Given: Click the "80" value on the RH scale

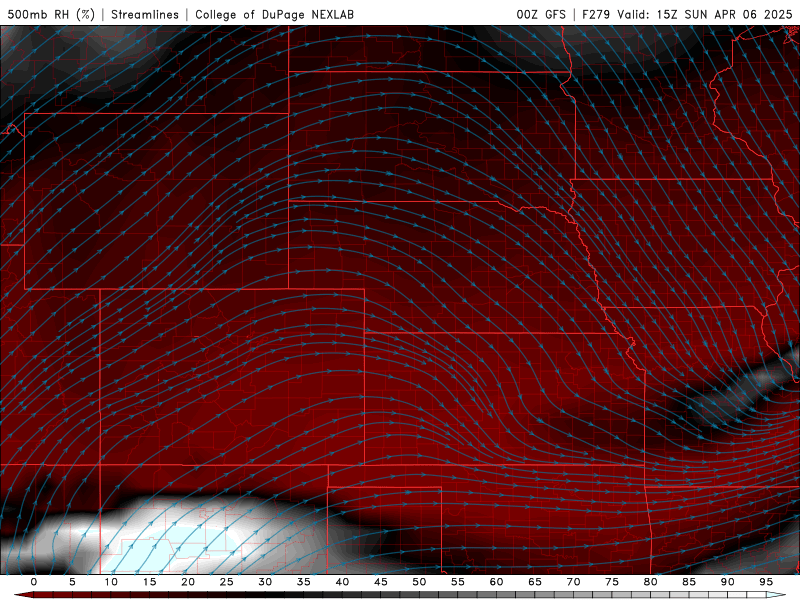Looking at the screenshot, I should pos(650,582).
